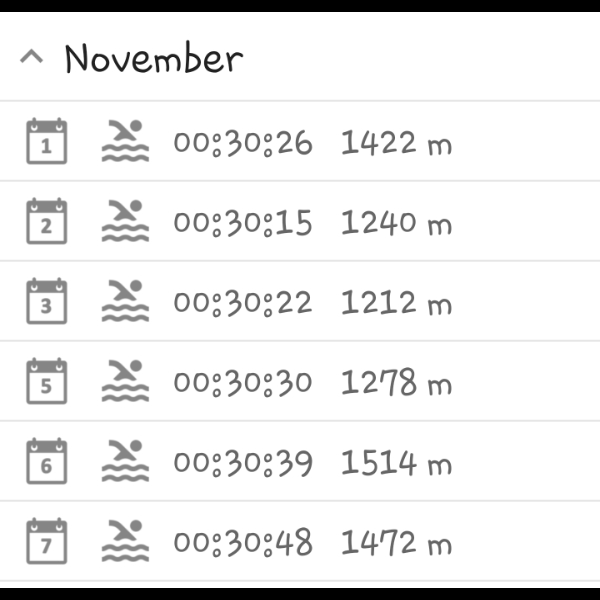Open the 1514 m swim entry

(x=396, y=463)
